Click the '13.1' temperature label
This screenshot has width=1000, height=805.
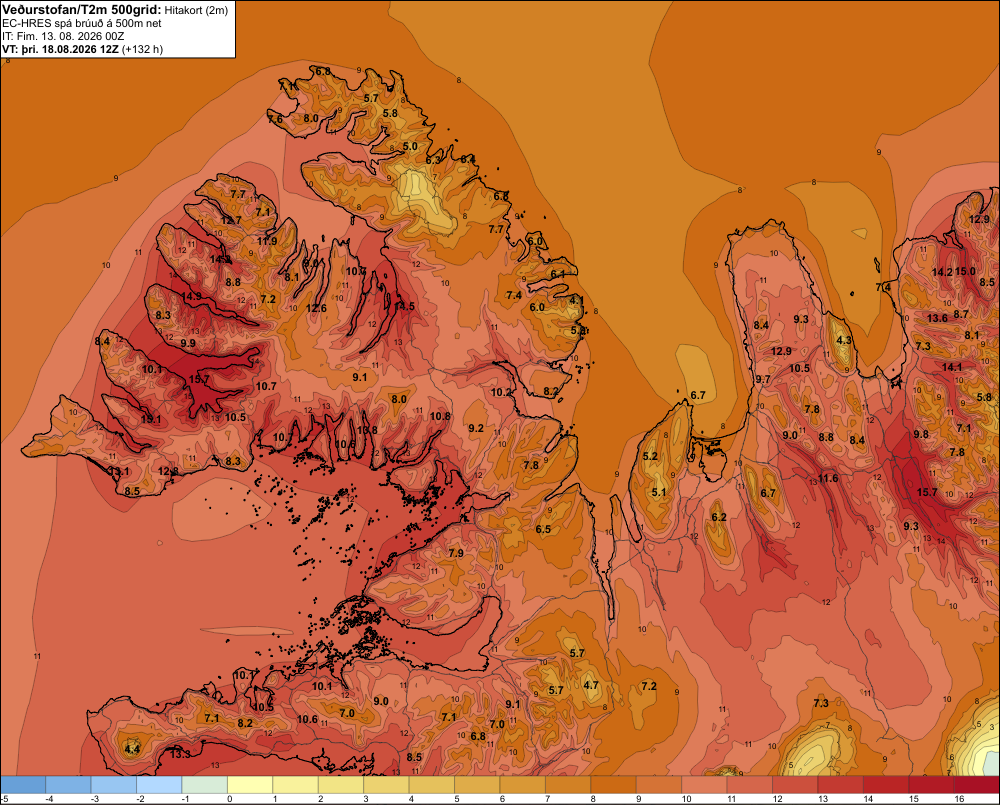pos(119,471)
